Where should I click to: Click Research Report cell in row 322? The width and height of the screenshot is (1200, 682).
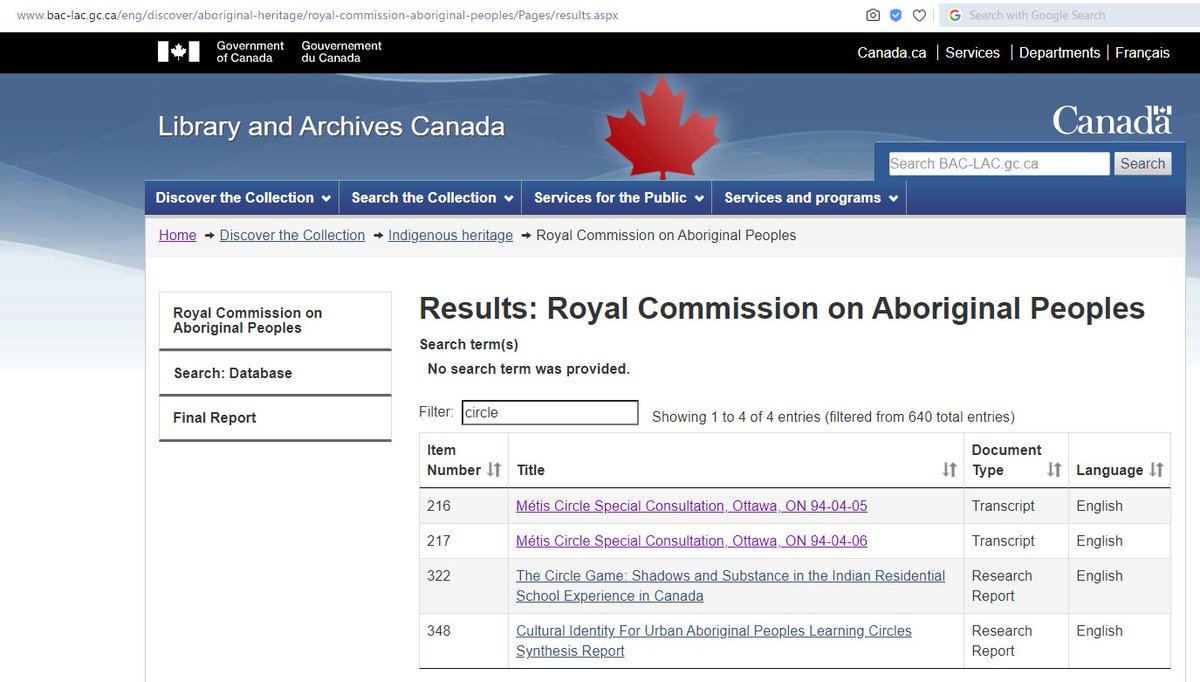(1016, 586)
